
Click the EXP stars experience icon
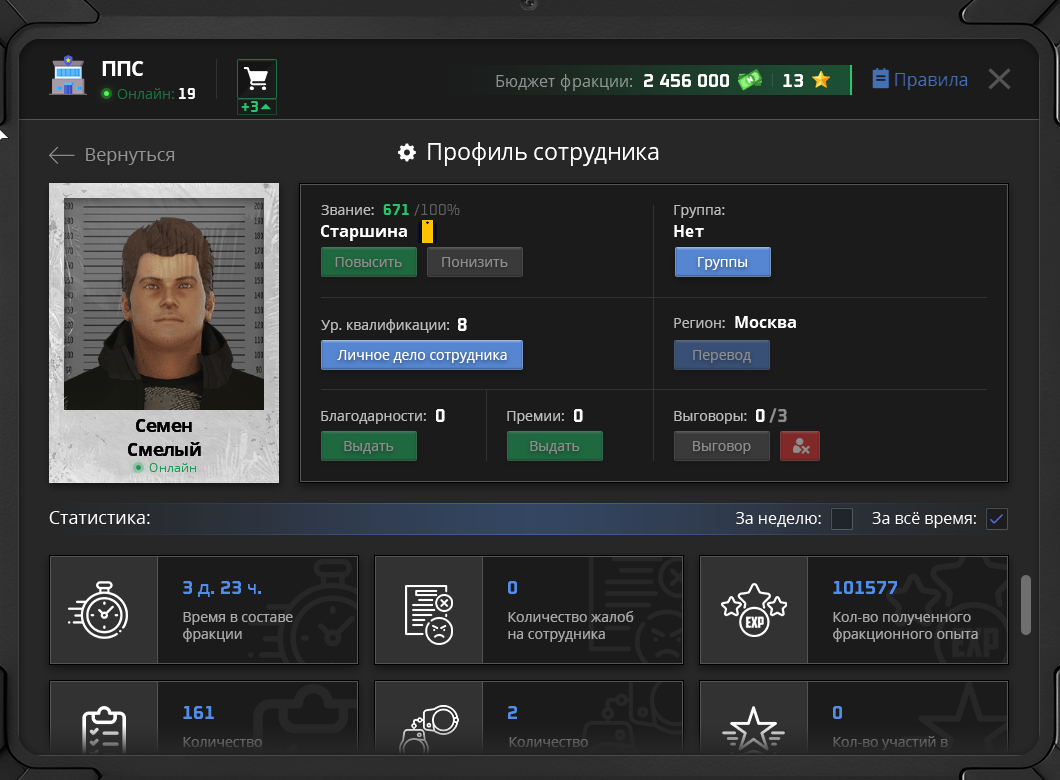click(x=753, y=610)
